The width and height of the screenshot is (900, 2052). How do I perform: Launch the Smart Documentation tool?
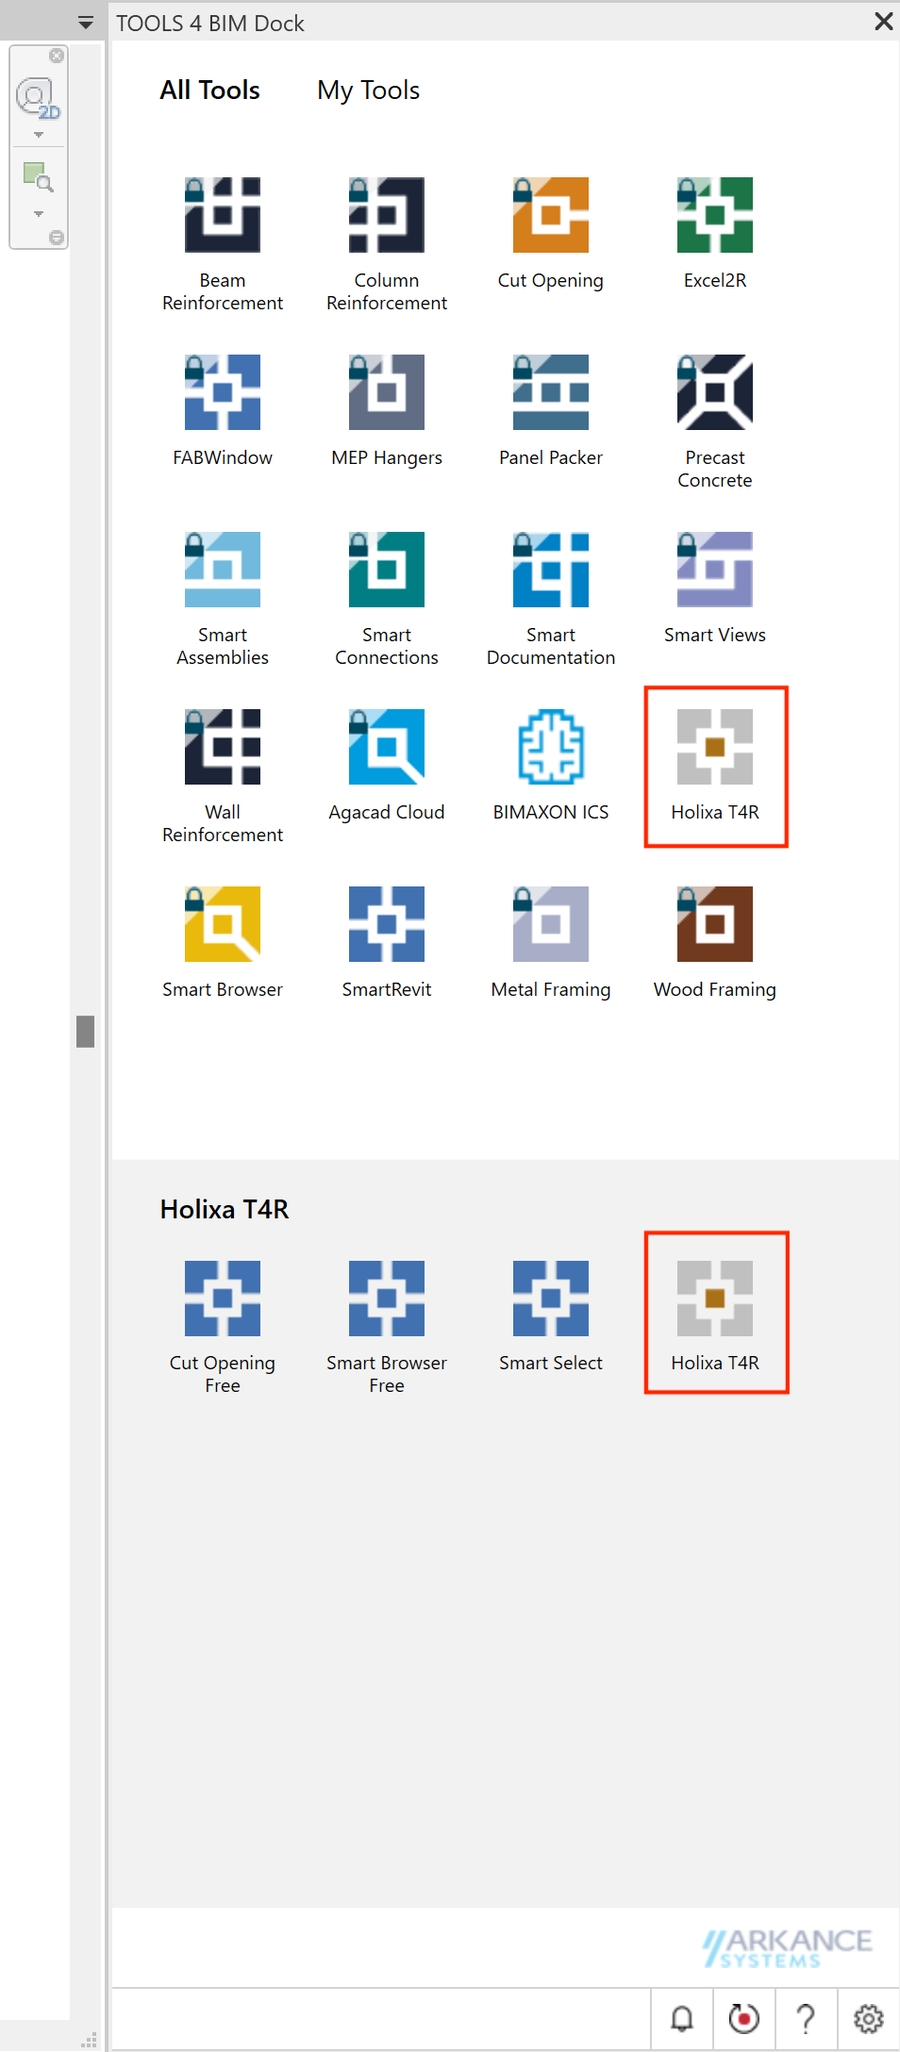click(x=550, y=570)
